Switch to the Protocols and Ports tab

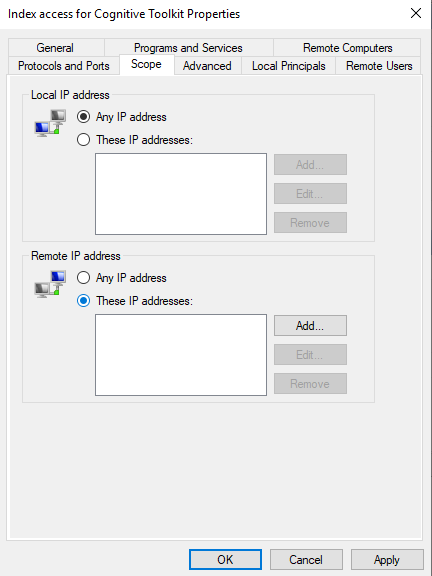64,66
